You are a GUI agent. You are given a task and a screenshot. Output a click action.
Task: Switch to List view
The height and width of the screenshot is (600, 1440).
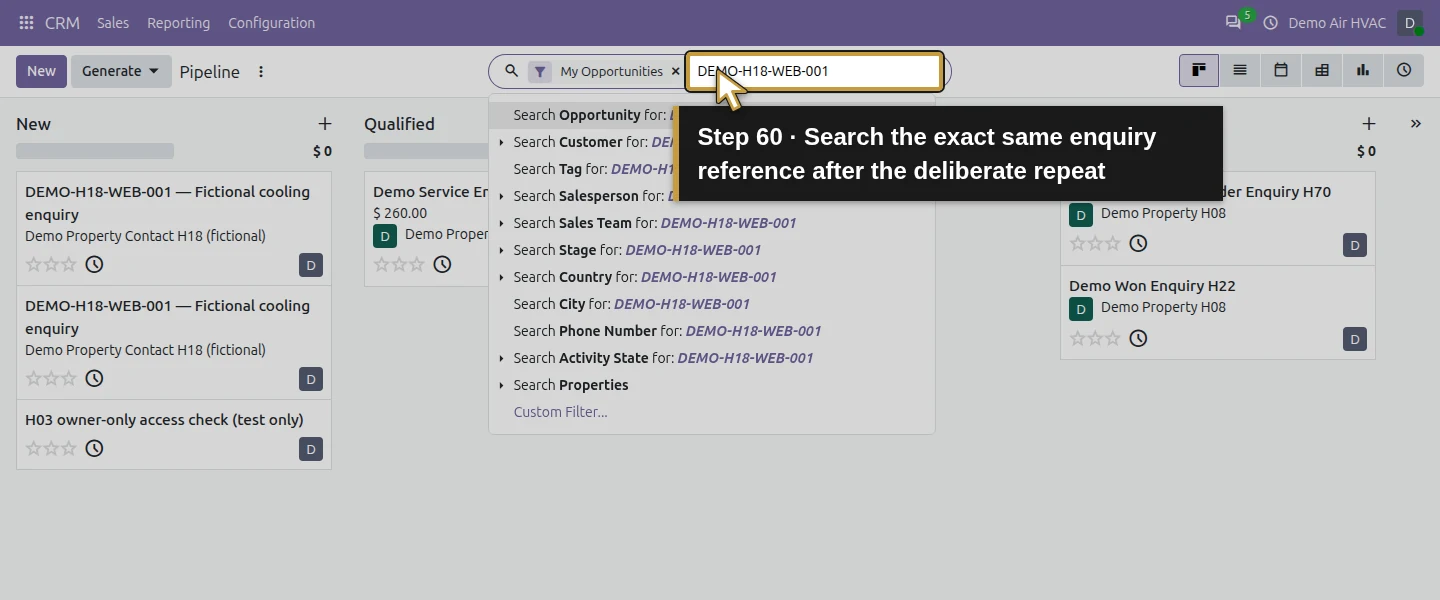[1240, 70]
